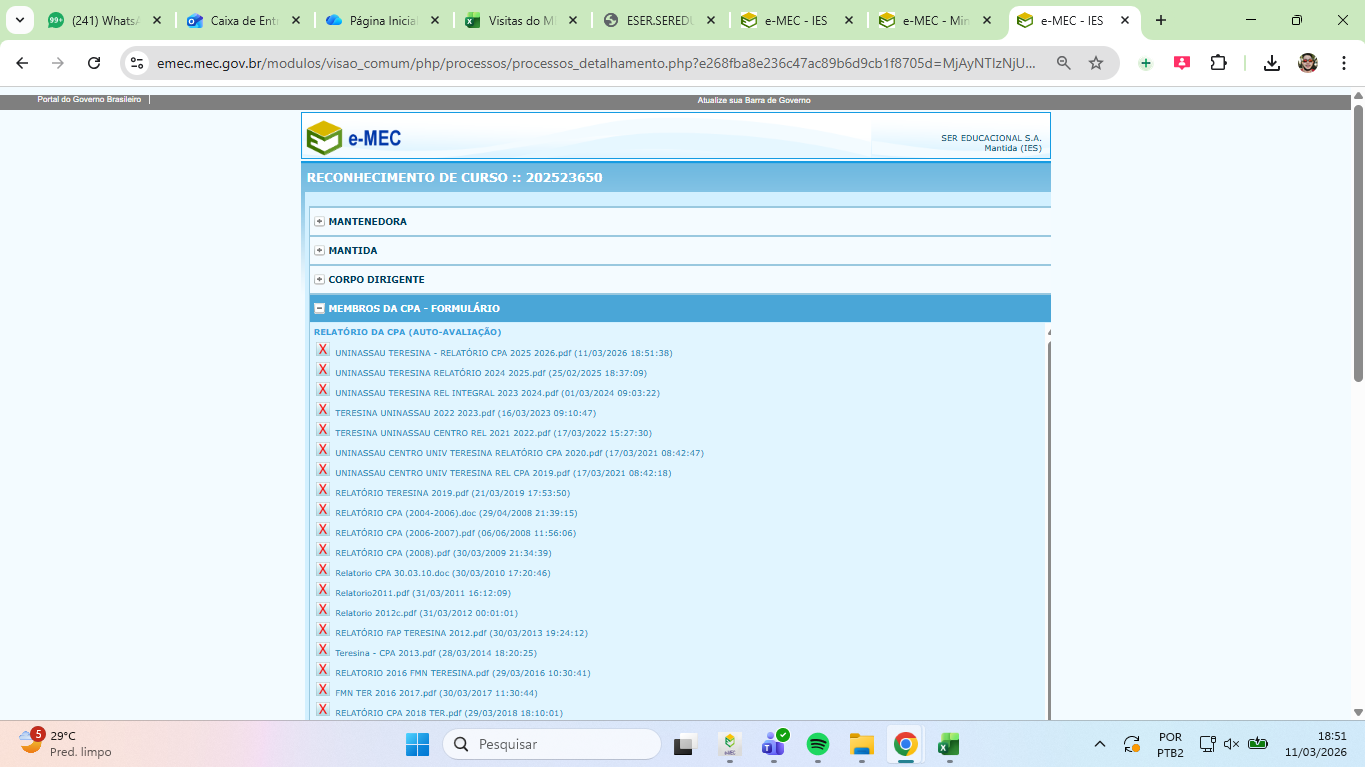Open Chrome extensions puzzle icon

(x=1218, y=63)
